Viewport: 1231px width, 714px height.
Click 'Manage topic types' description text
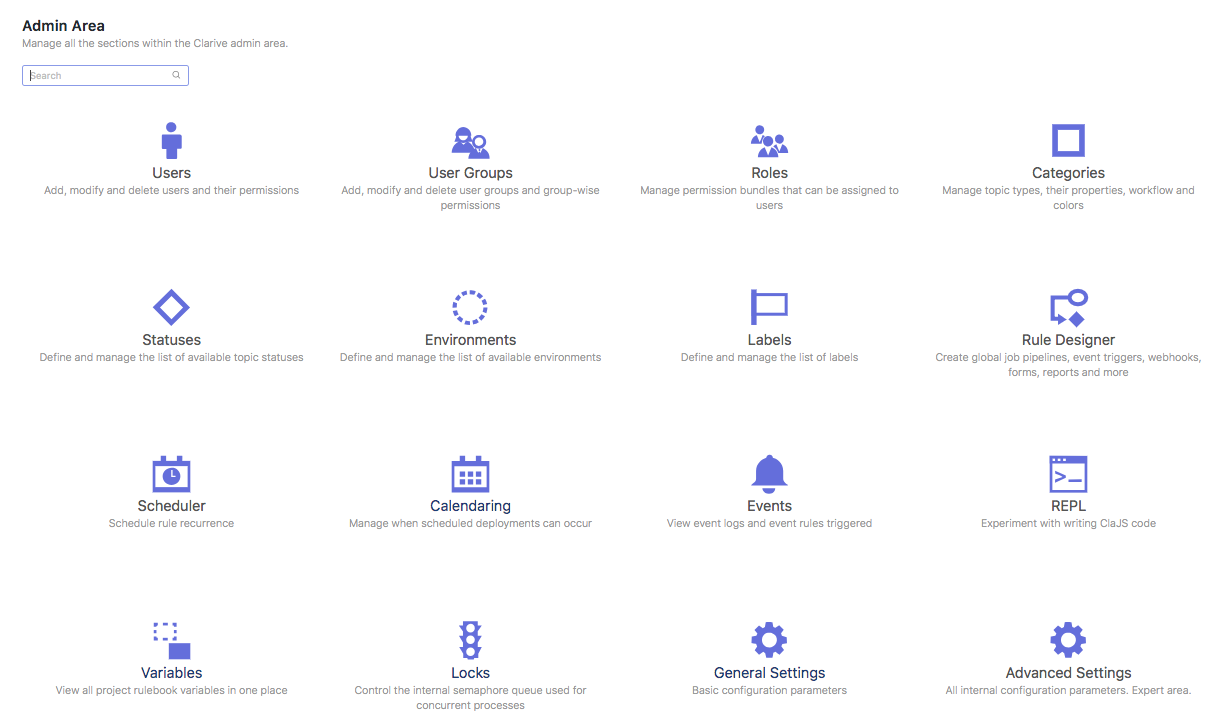(x=1068, y=198)
